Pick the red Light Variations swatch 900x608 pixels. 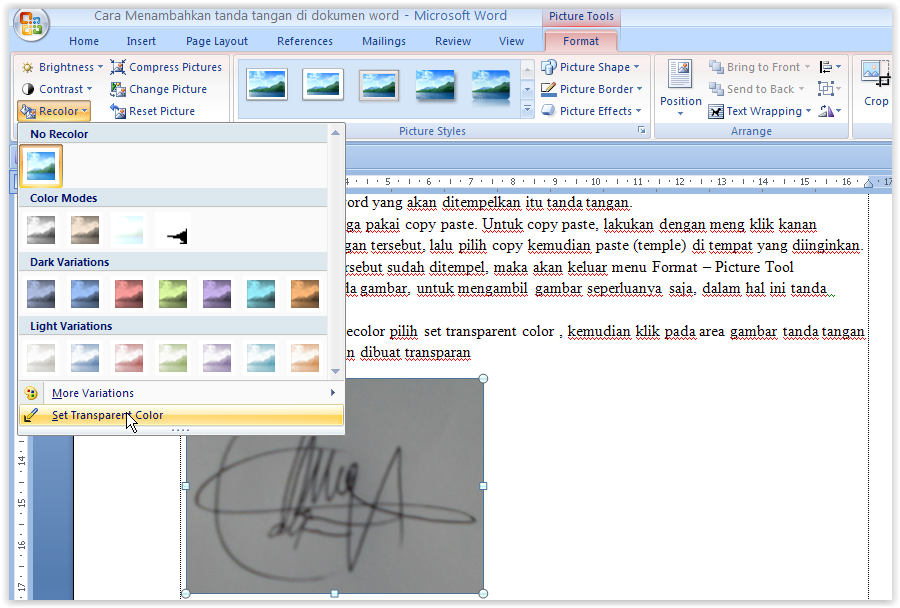129,358
